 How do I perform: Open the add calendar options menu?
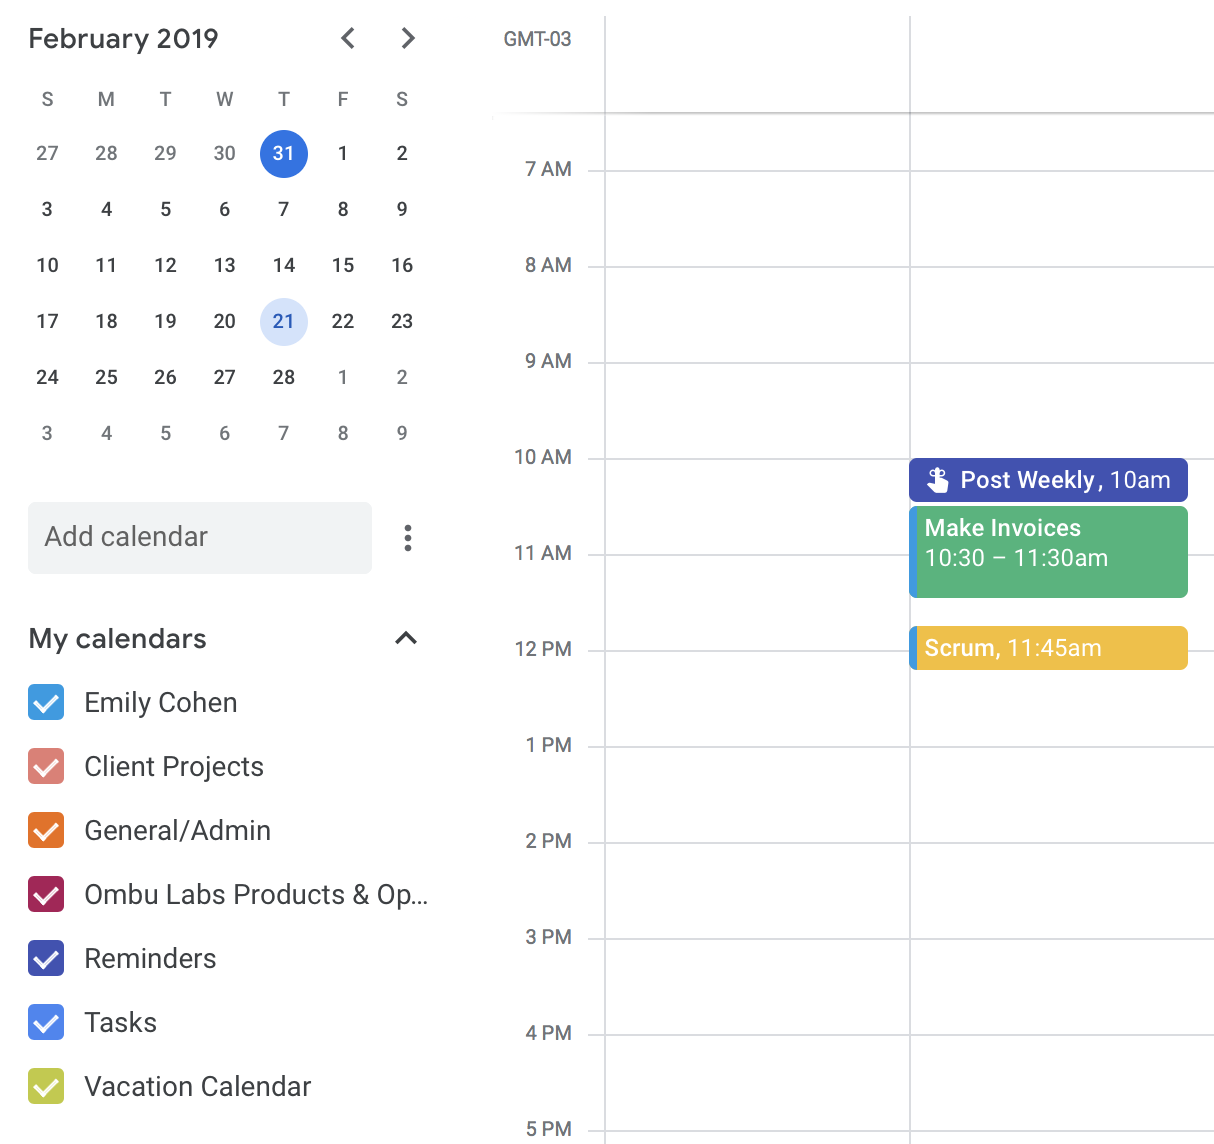click(x=408, y=538)
